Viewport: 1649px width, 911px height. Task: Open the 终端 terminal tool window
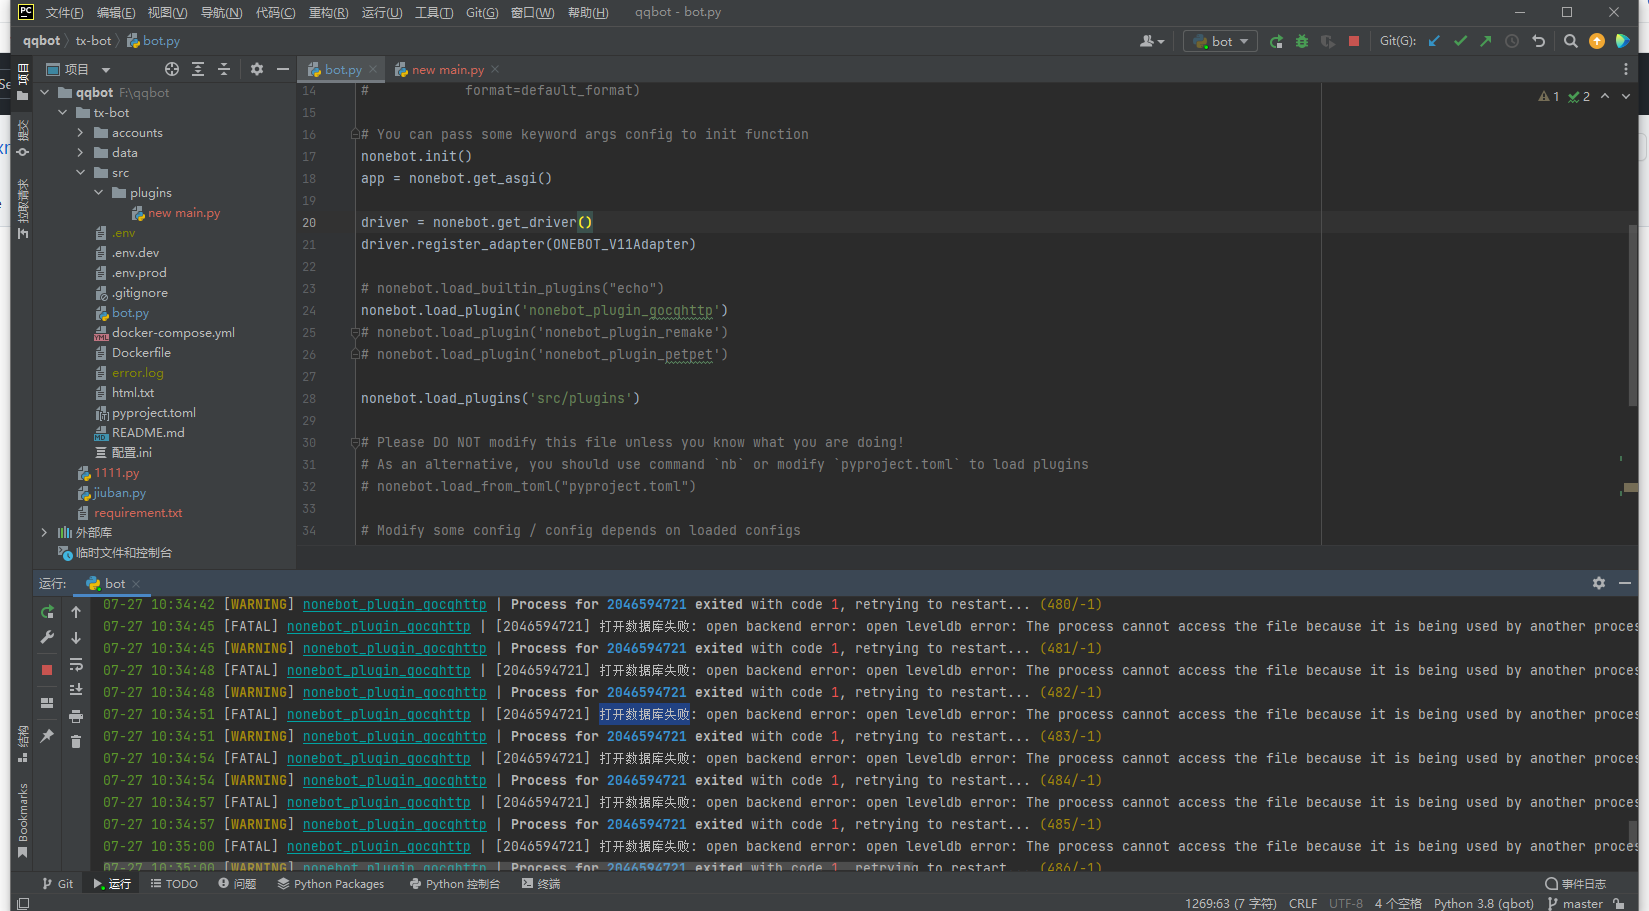point(541,884)
